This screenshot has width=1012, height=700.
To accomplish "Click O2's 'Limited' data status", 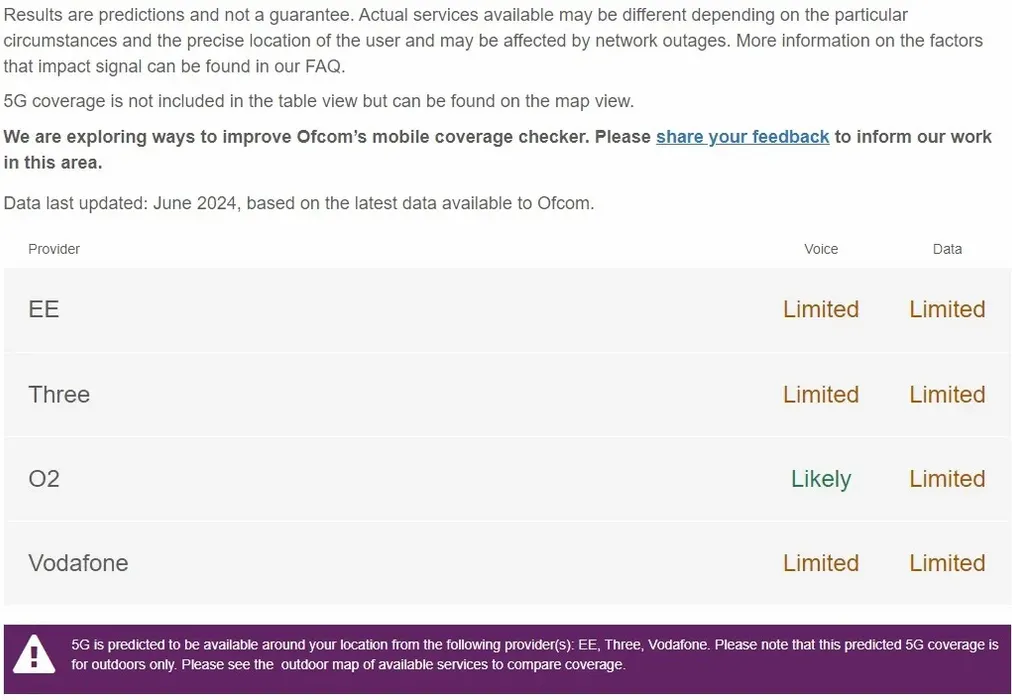I will (x=947, y=479).
